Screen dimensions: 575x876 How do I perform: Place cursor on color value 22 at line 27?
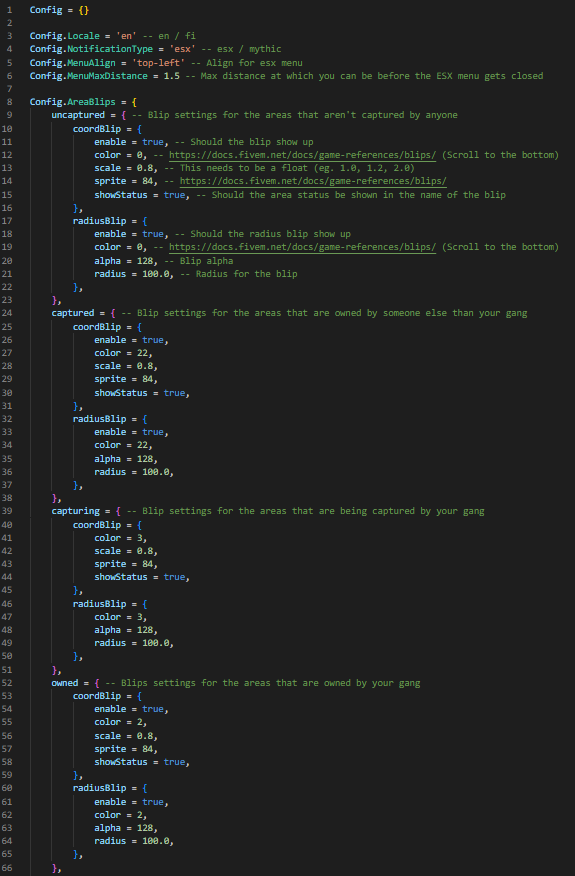point(142,353)
